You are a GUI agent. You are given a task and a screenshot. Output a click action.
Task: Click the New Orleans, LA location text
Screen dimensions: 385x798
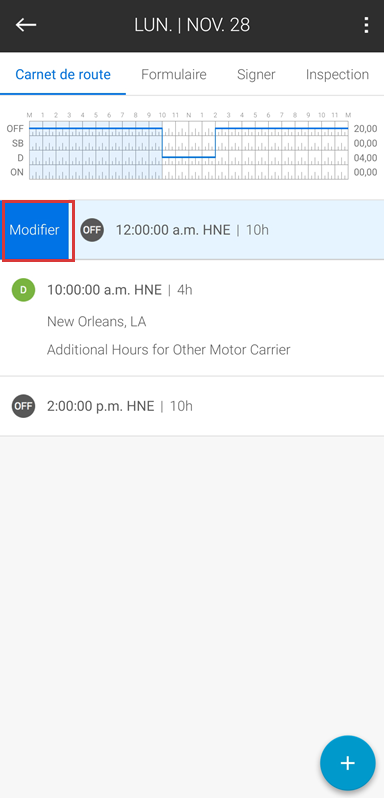[x=96, y=322]
